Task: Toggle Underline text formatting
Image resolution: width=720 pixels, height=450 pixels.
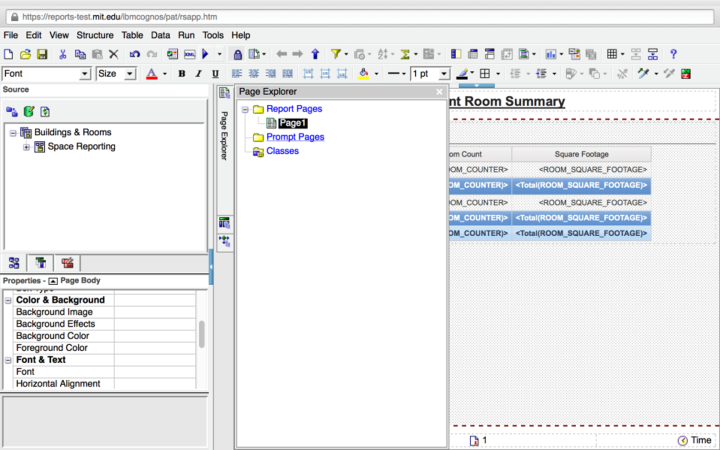Action: point(215,74)
